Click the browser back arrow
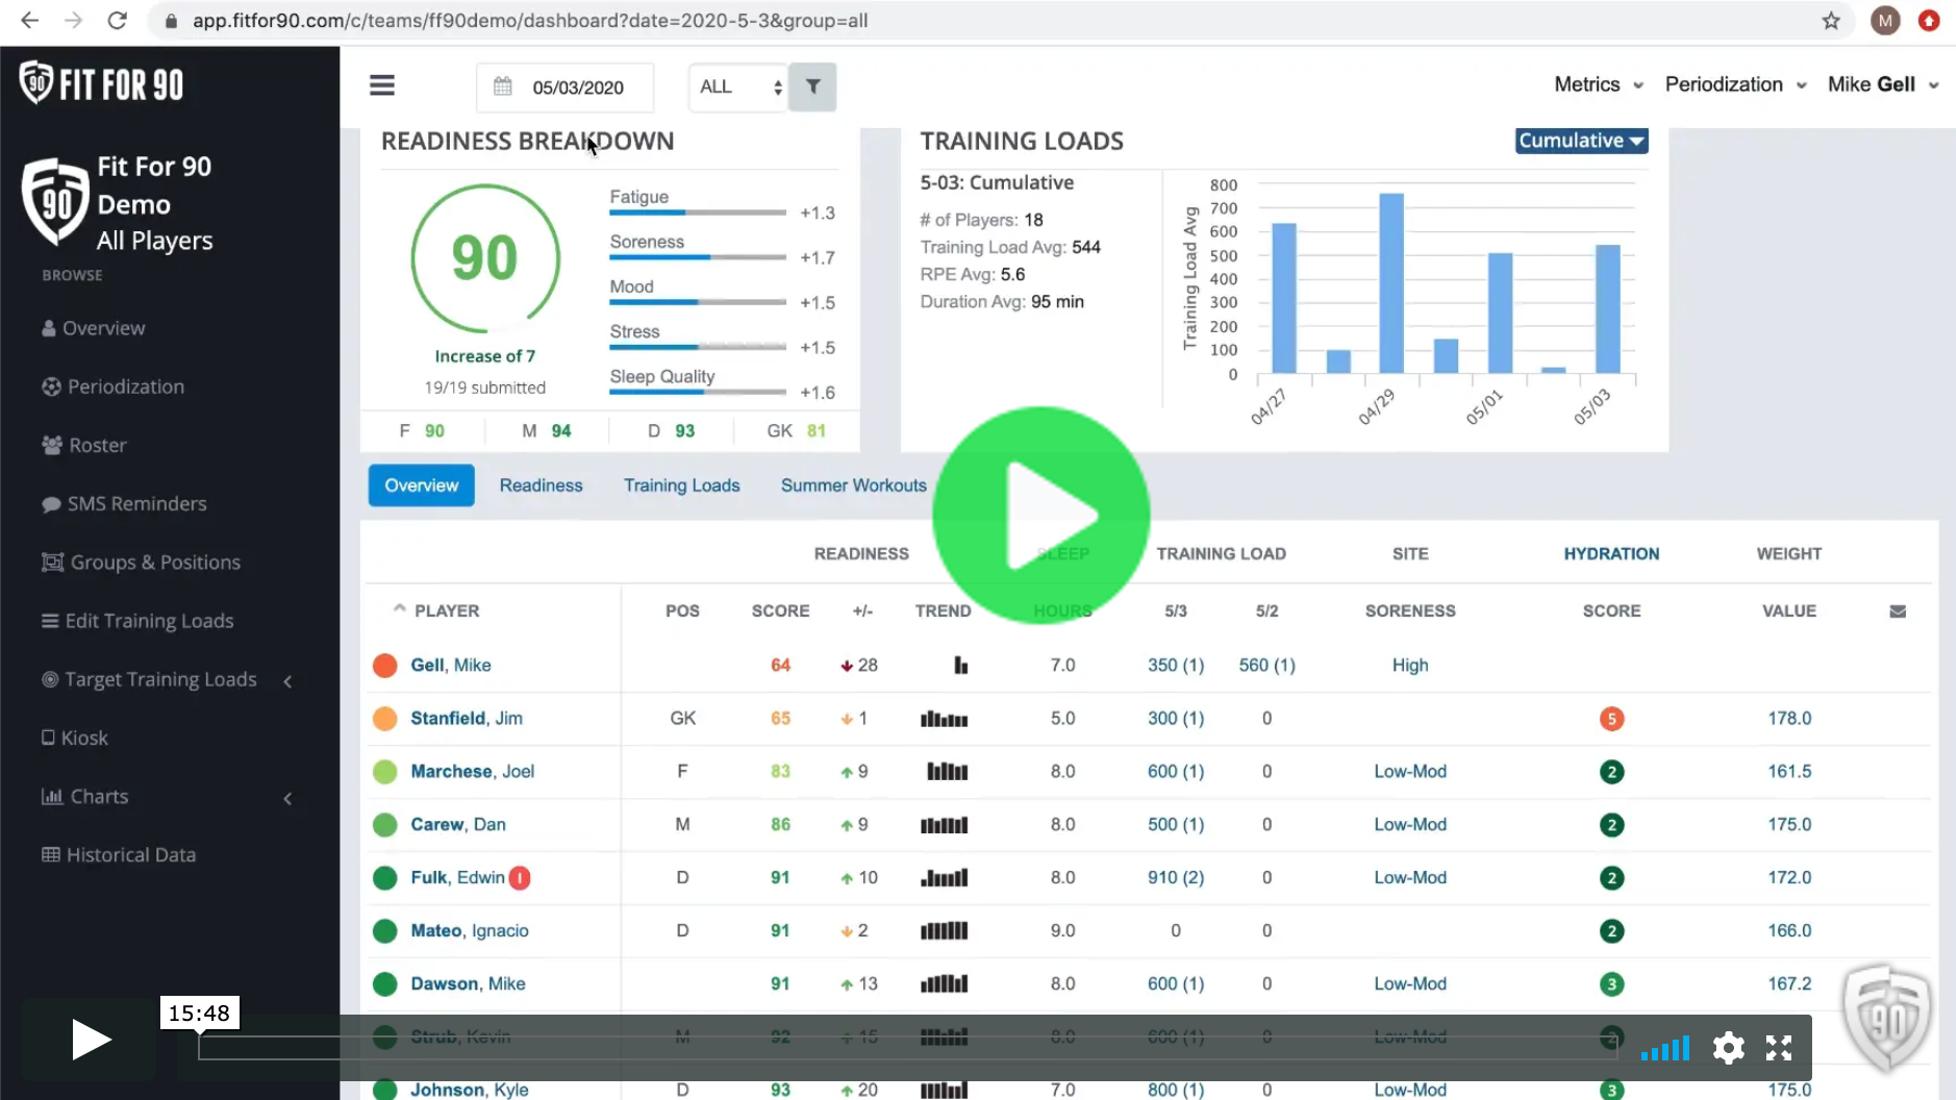This screenshot has width=1956, height=1100. tap(30, 20)
